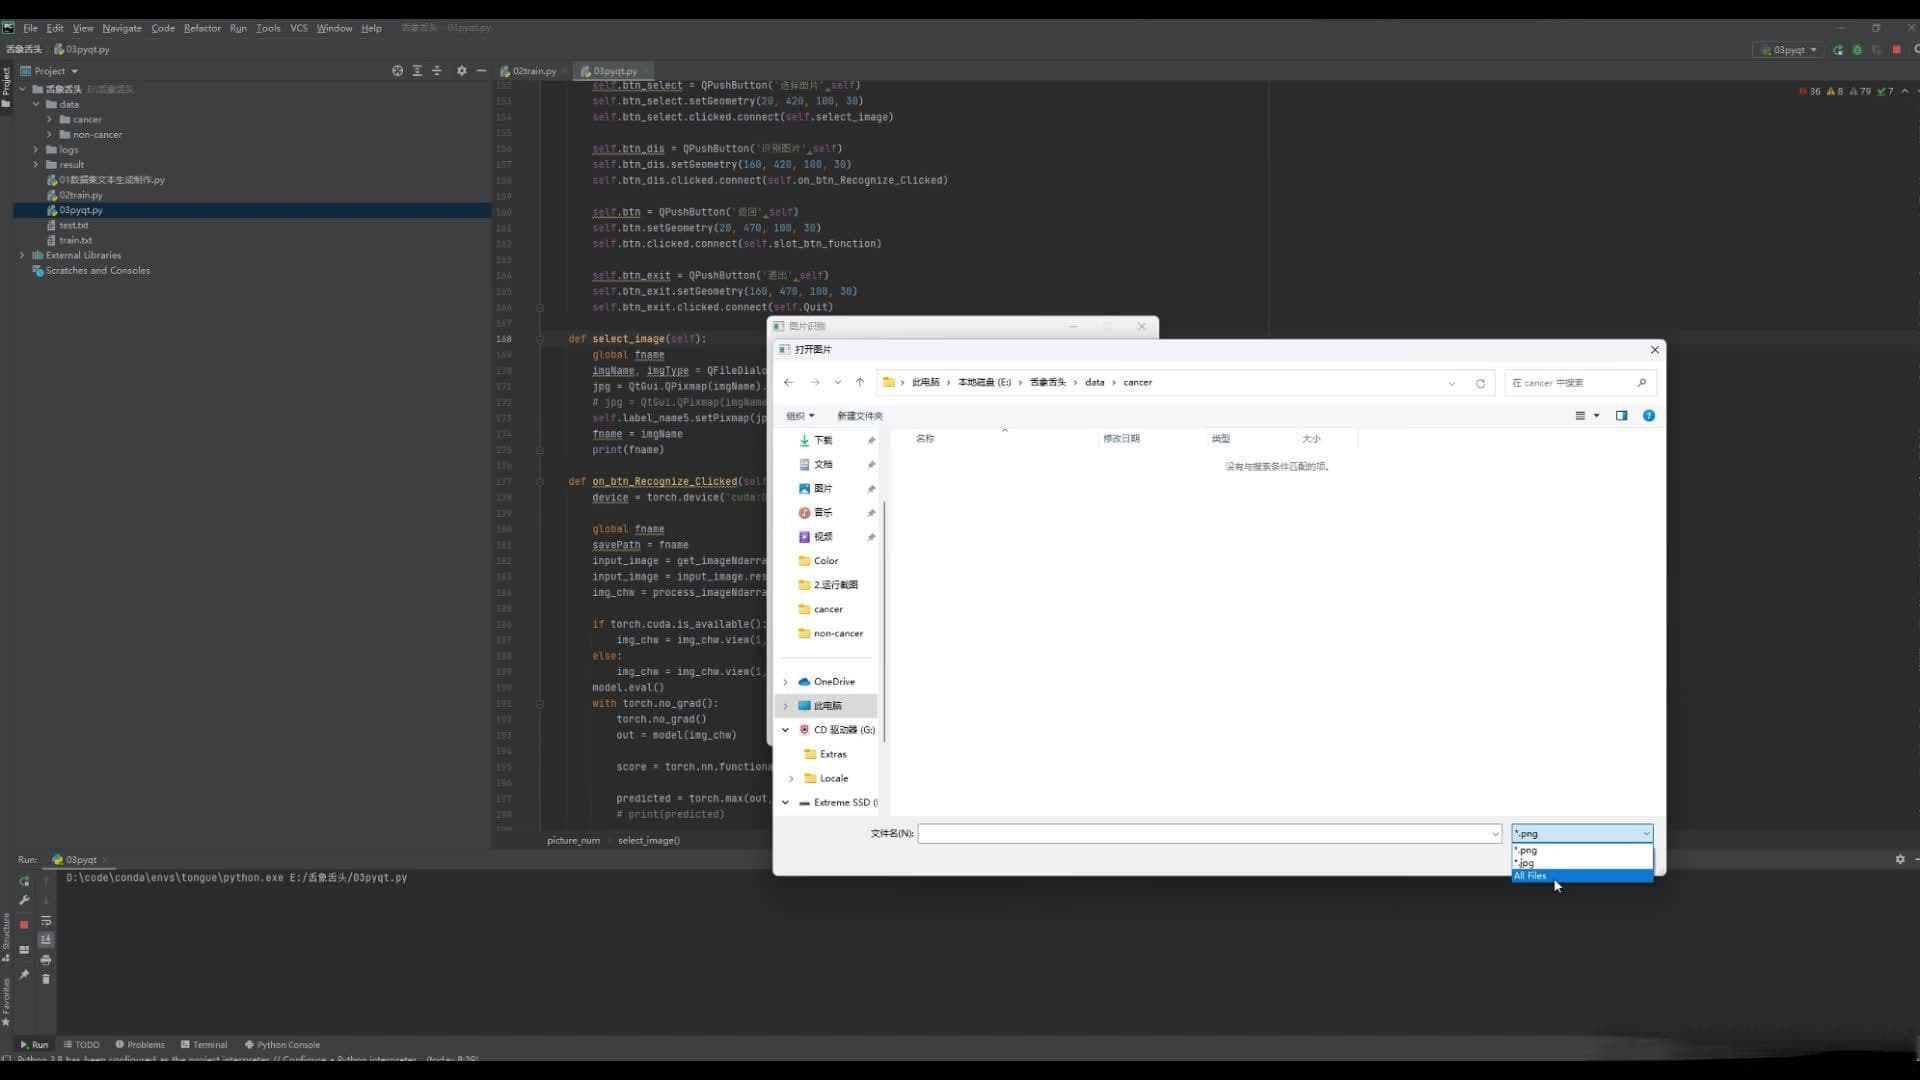Open the Organize menu in dialog
Screen dimensions: 1920x1080
tap(800, 416)
